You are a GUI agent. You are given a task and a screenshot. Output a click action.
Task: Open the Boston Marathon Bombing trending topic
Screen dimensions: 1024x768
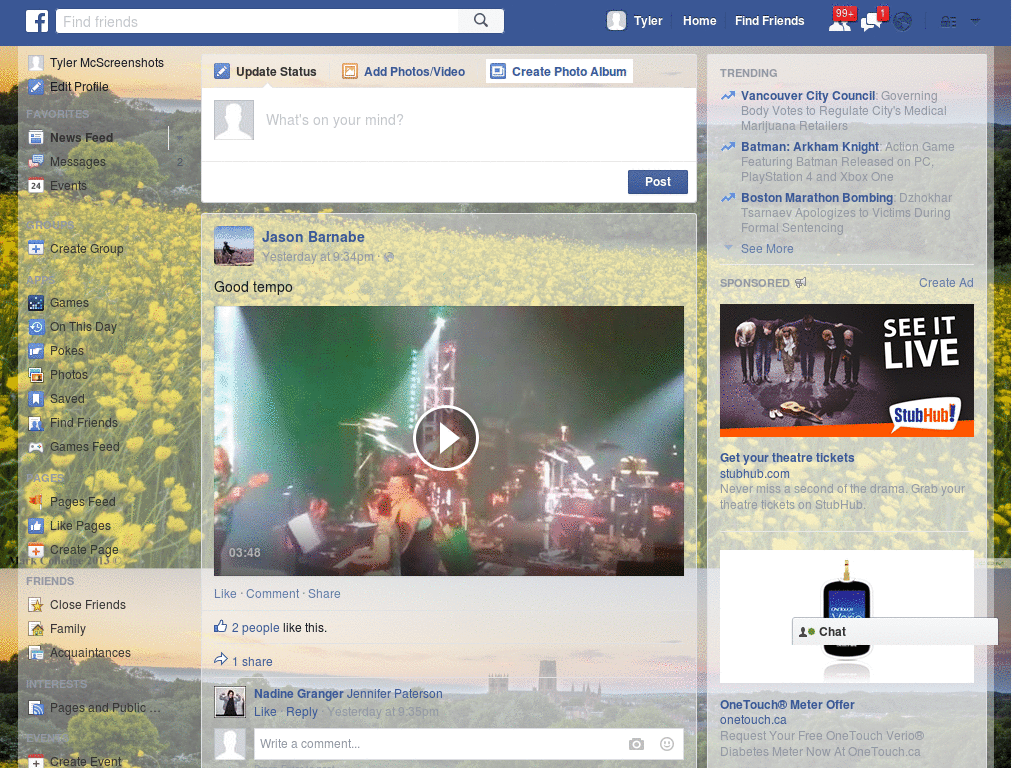(x=817, y=198)
